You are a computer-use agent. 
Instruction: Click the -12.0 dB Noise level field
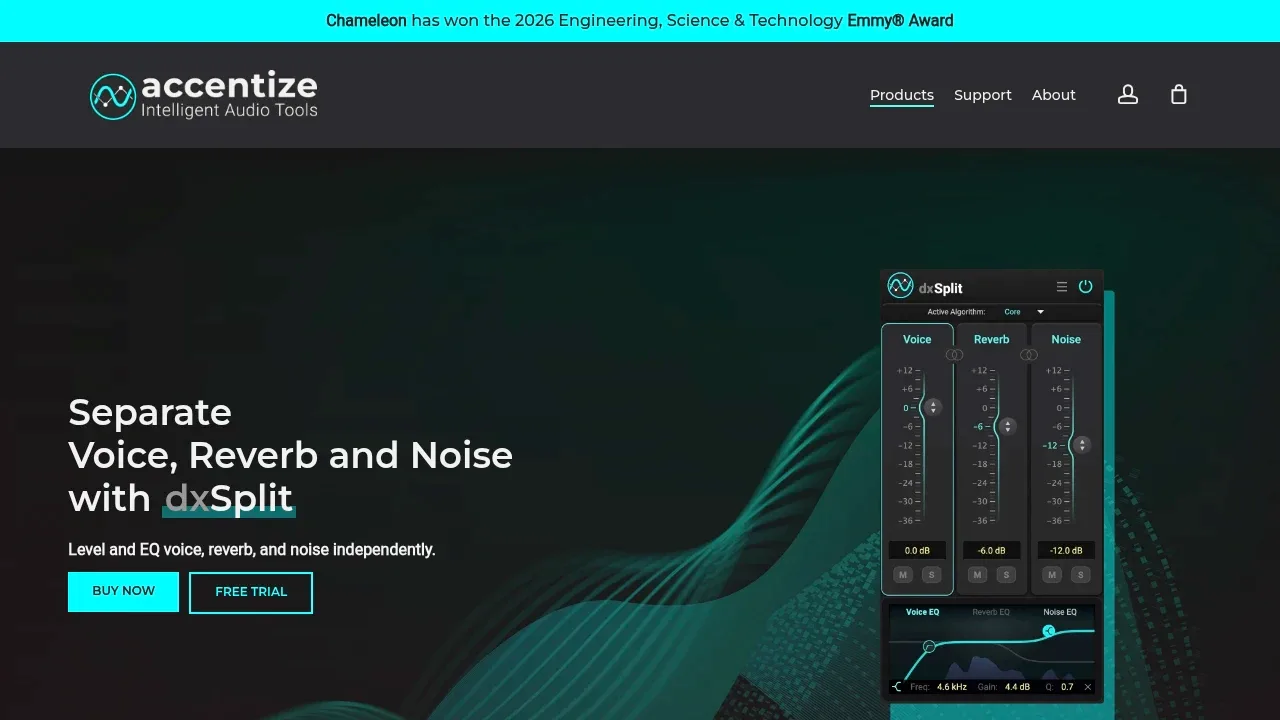pos(1066,551)
